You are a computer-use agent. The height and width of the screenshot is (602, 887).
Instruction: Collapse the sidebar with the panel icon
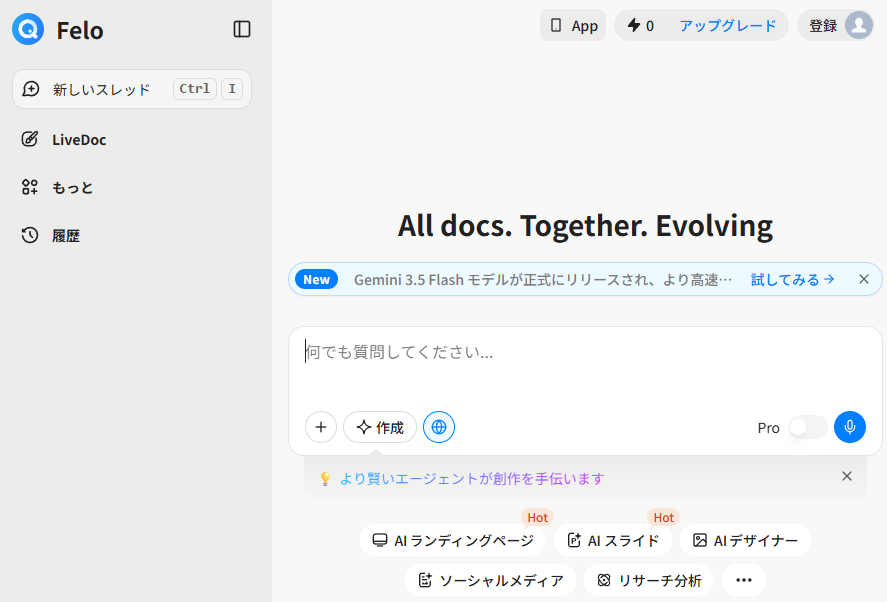[242, 29]
